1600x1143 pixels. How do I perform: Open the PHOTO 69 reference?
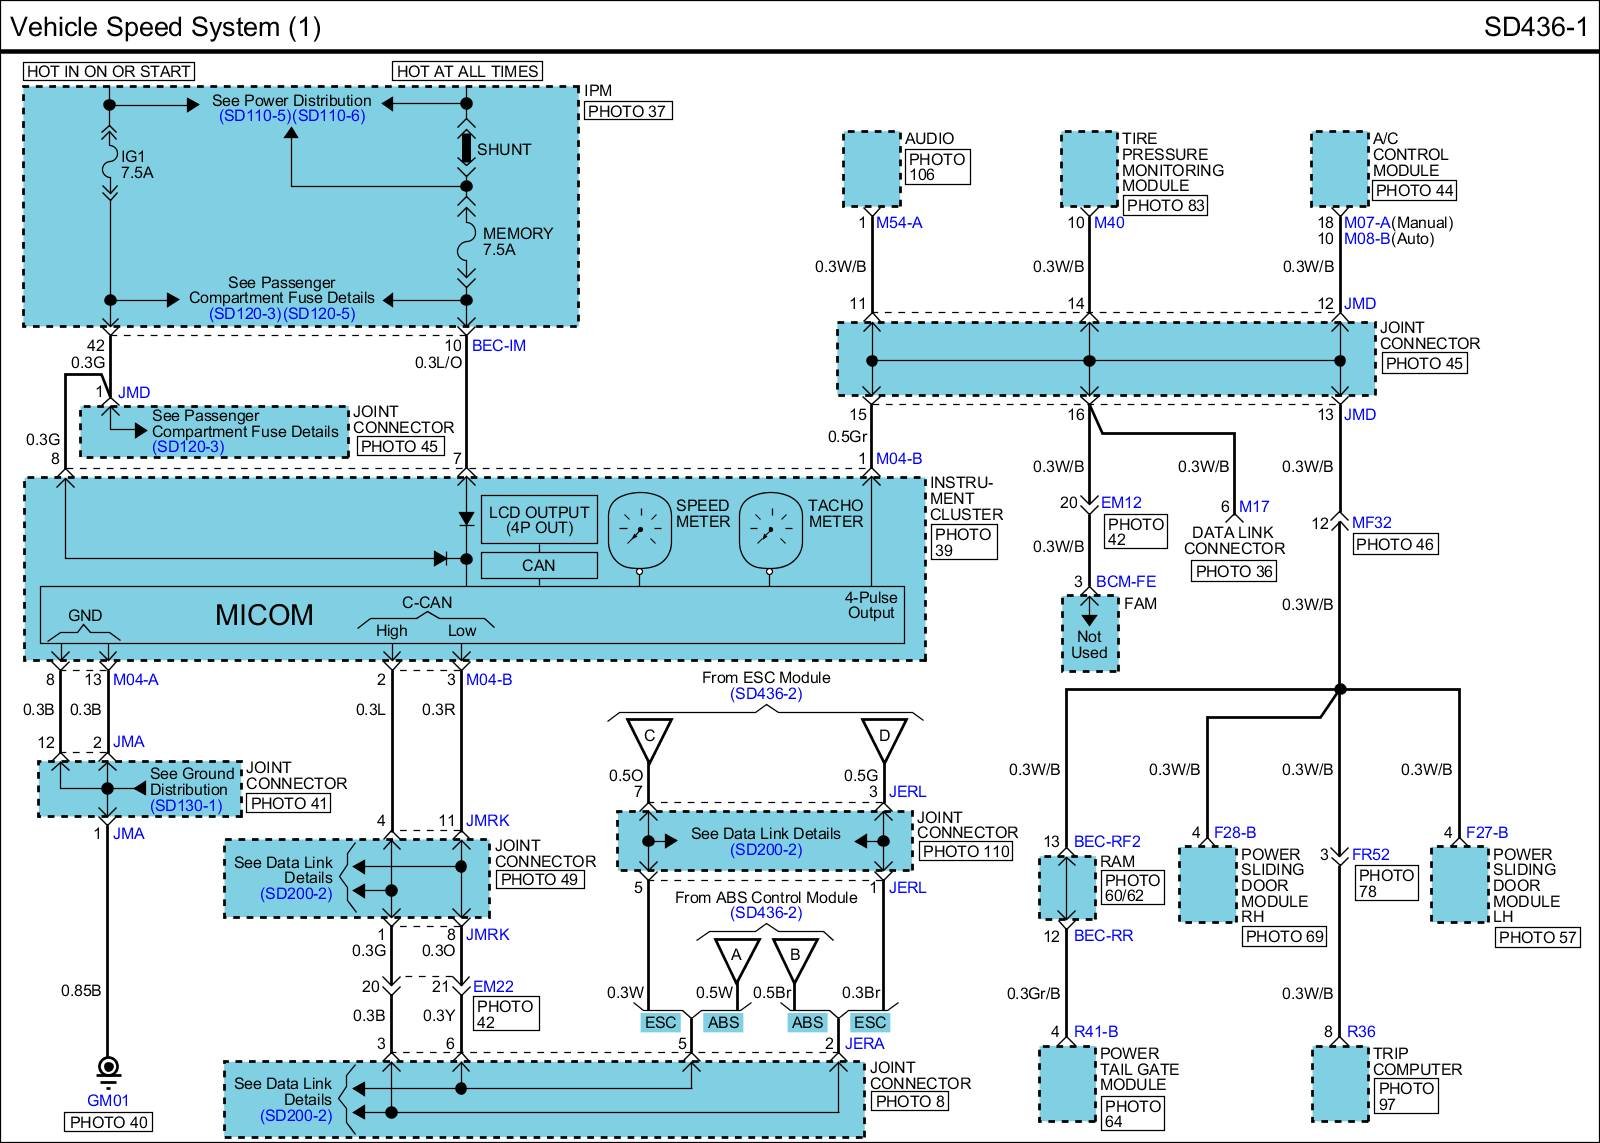(x=1284, y=937)
